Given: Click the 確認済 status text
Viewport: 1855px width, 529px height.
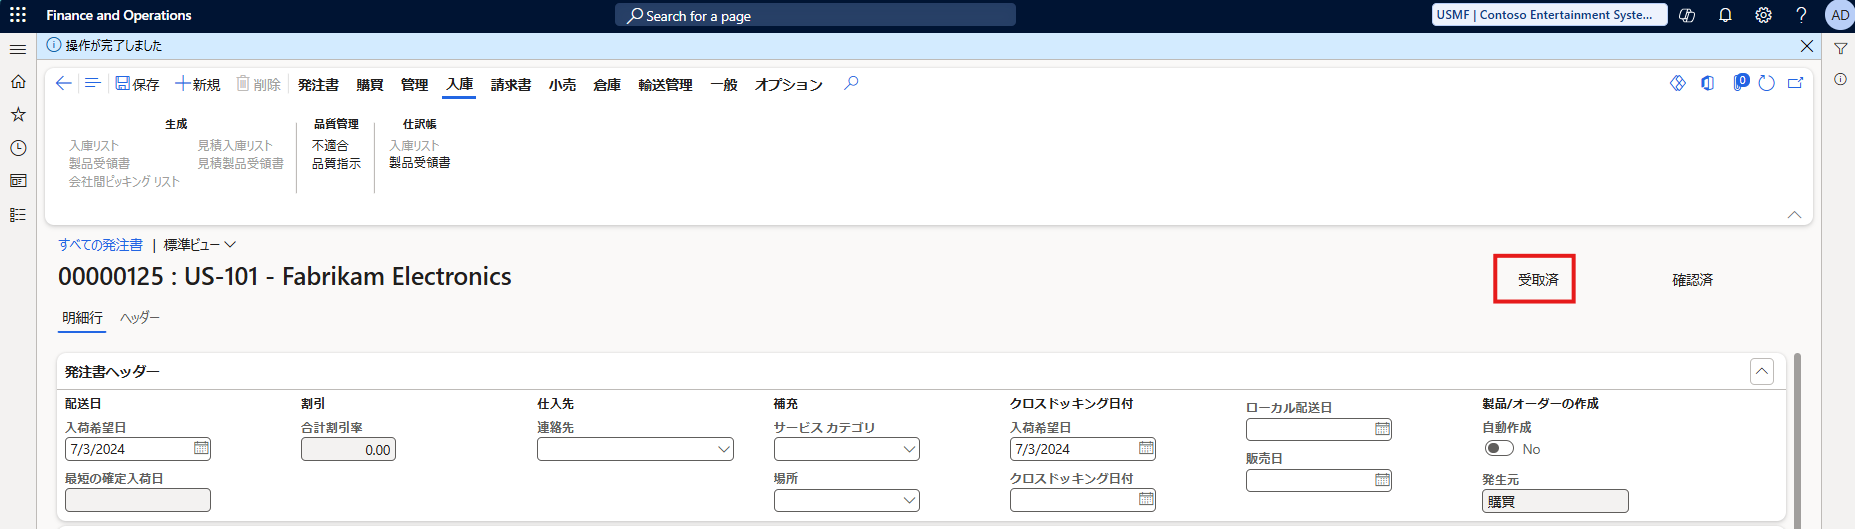Looking at the screenshot, I should (1693, 280).
